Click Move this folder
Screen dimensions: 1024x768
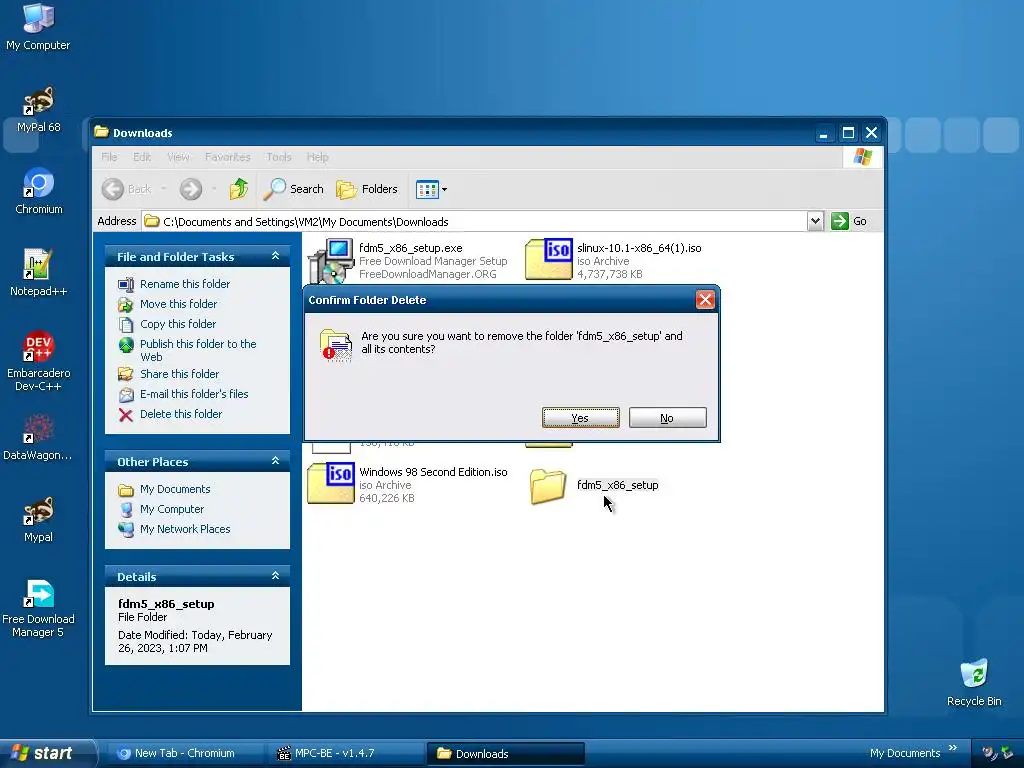click(x=178, y=304)
